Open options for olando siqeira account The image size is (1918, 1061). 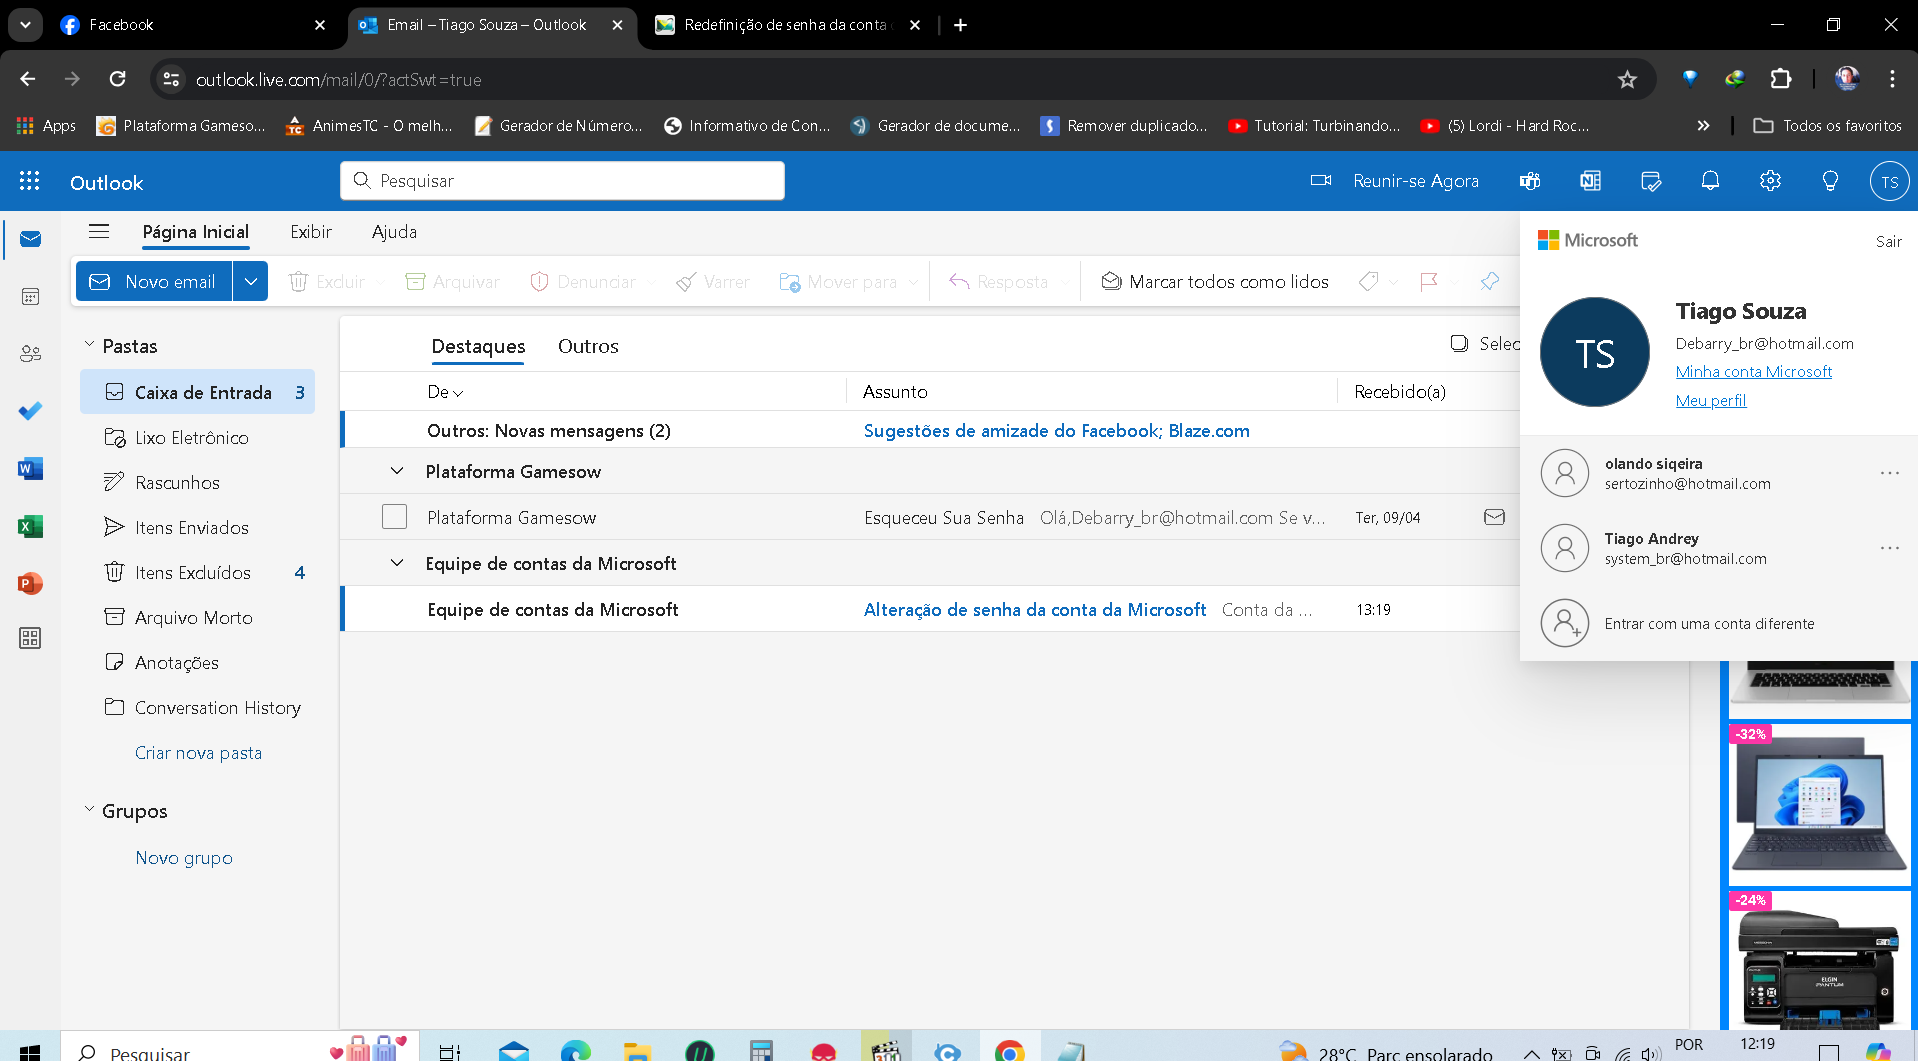tap(1889, 473)
